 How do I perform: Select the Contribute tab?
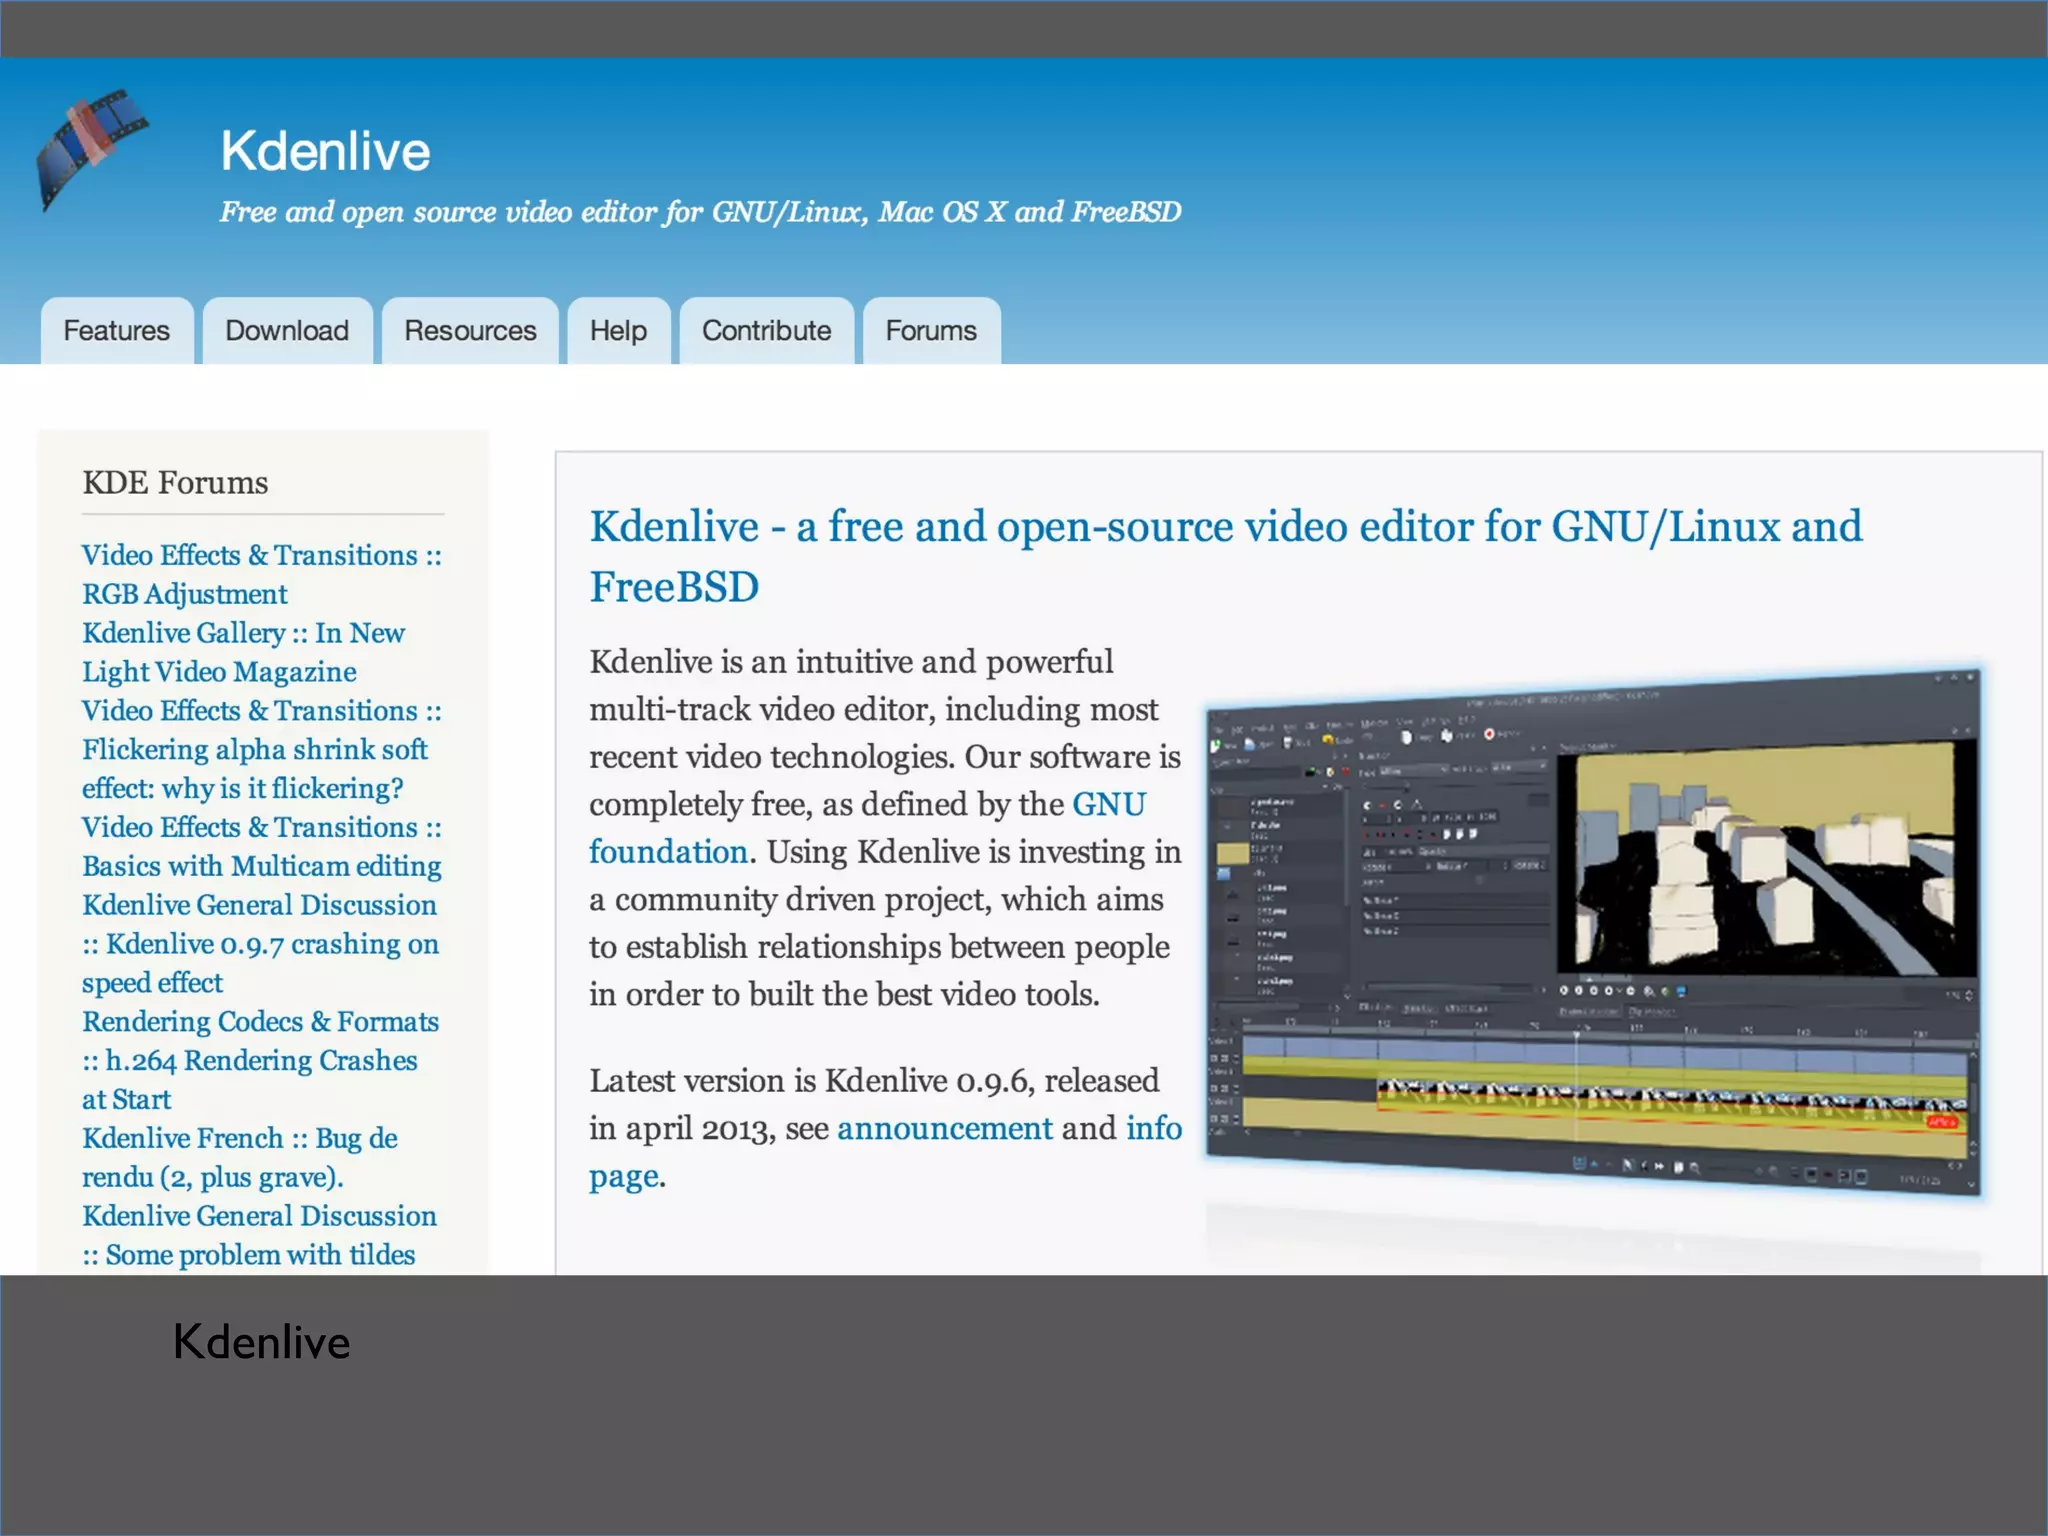(x=766, y=331)
